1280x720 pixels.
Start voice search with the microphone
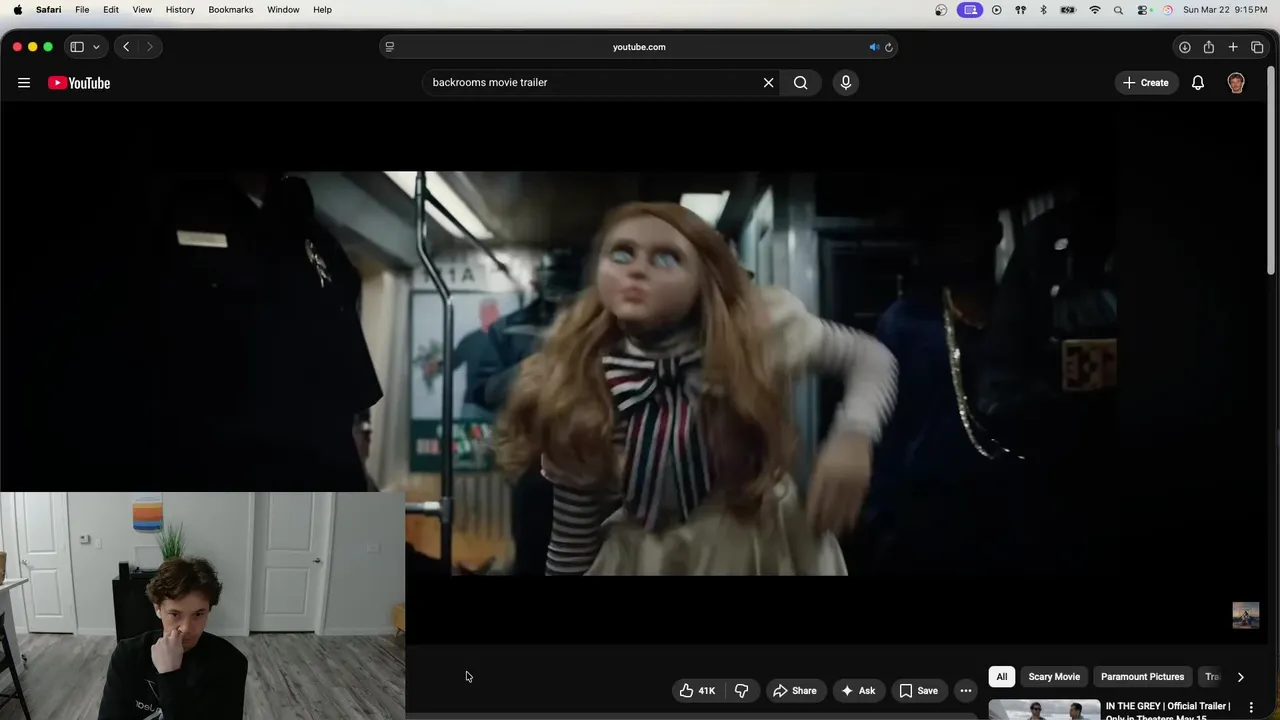tap(846, 83)
